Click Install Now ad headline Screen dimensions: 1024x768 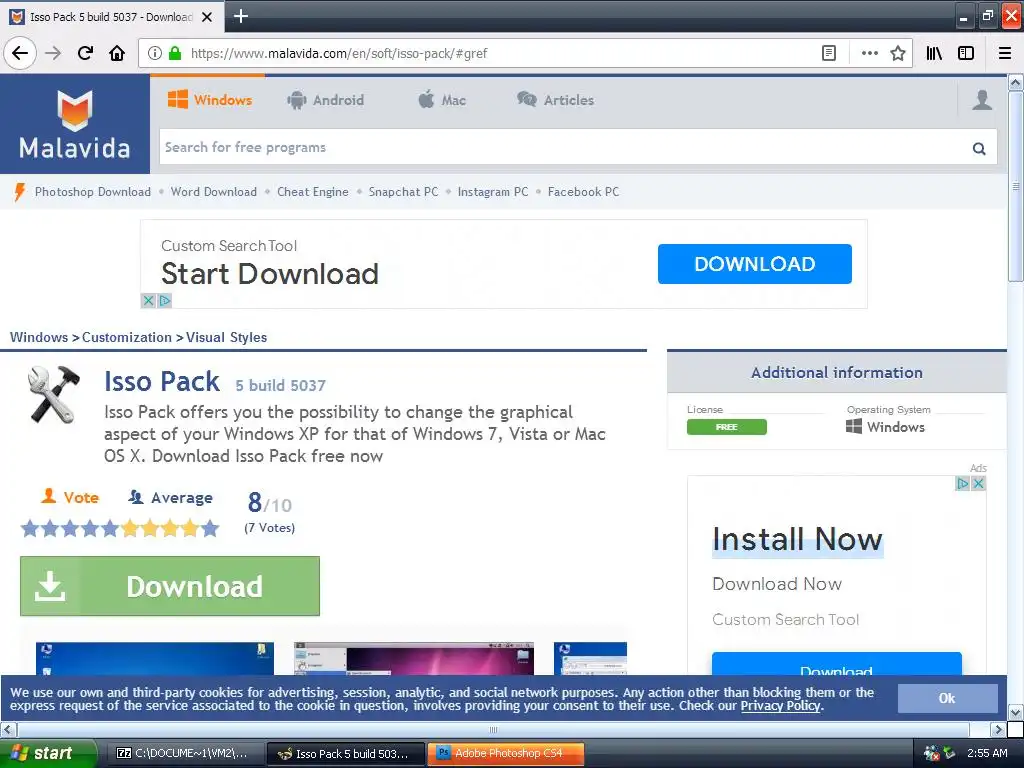point(797,539)
